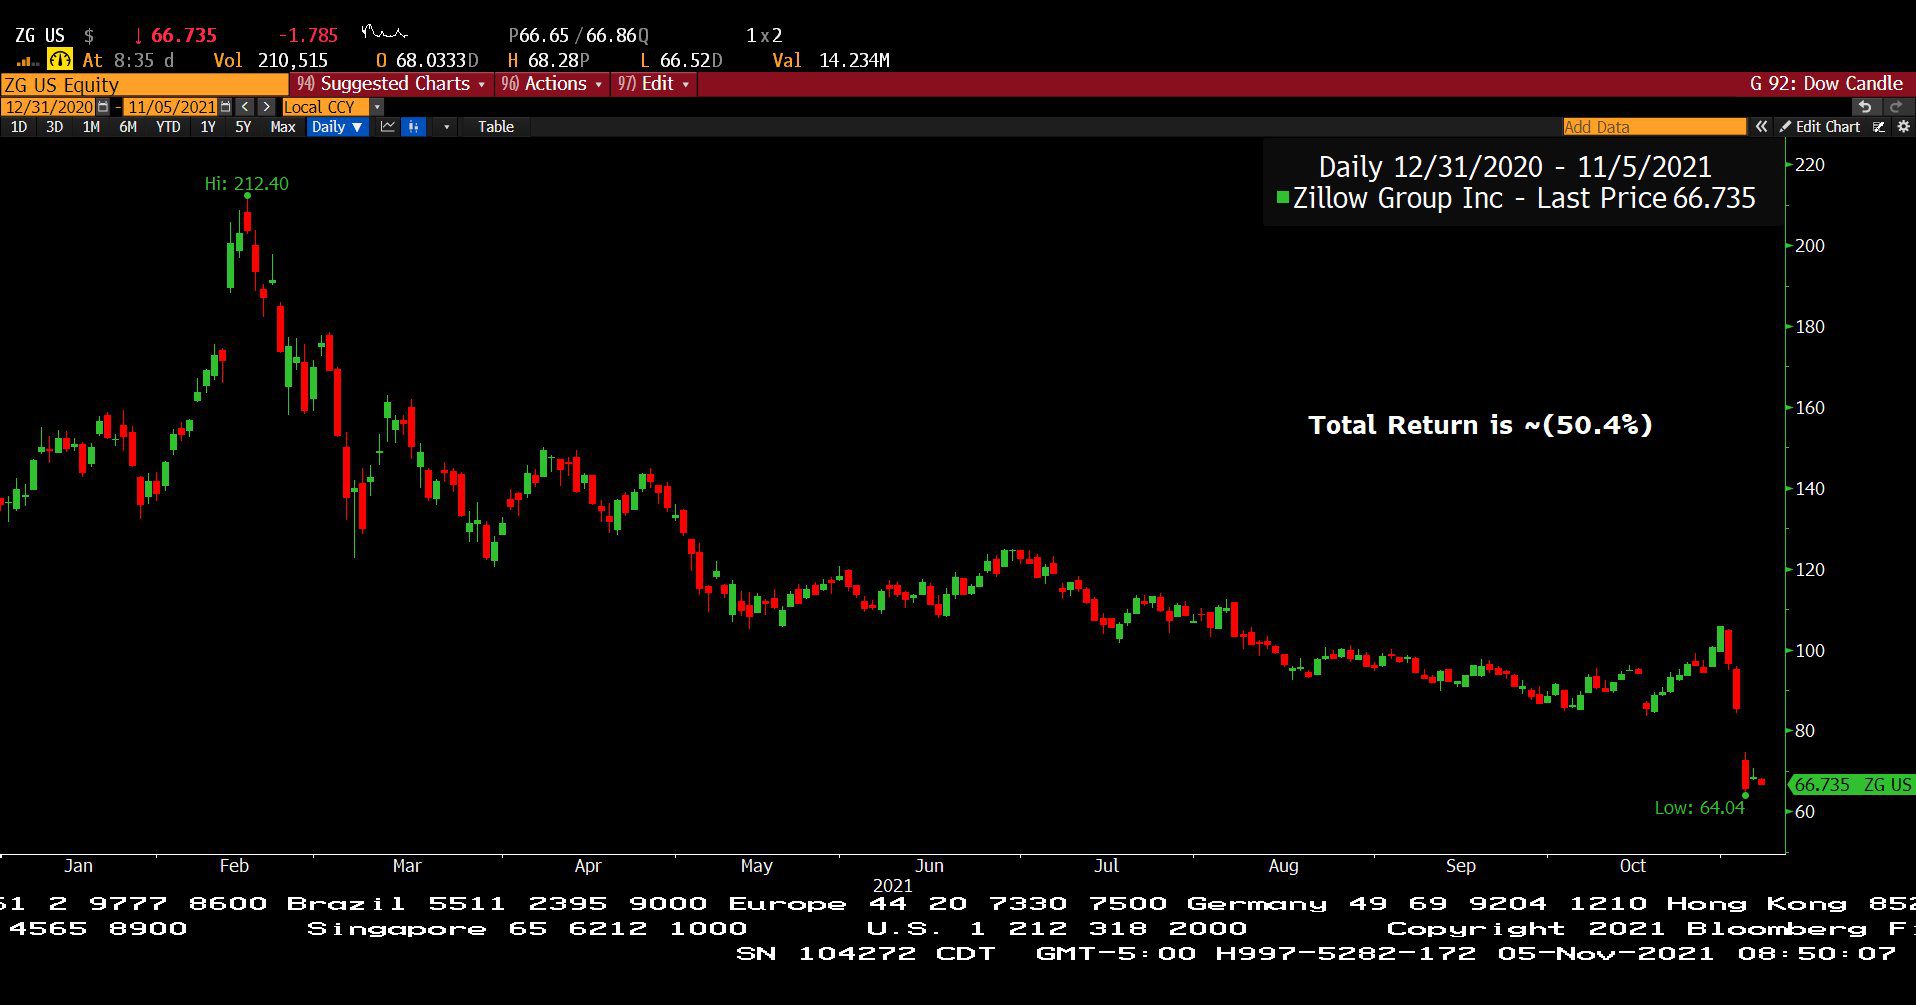Click the mini intraday sparkline
1916x1005 pixels.
[384, 34]
